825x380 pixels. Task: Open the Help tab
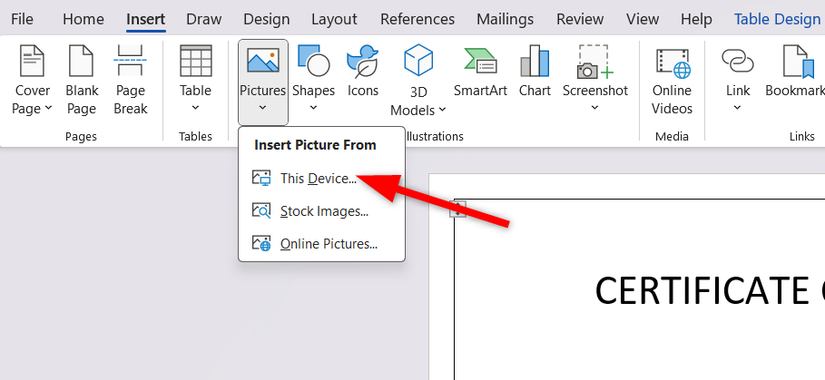pos(696,19)
